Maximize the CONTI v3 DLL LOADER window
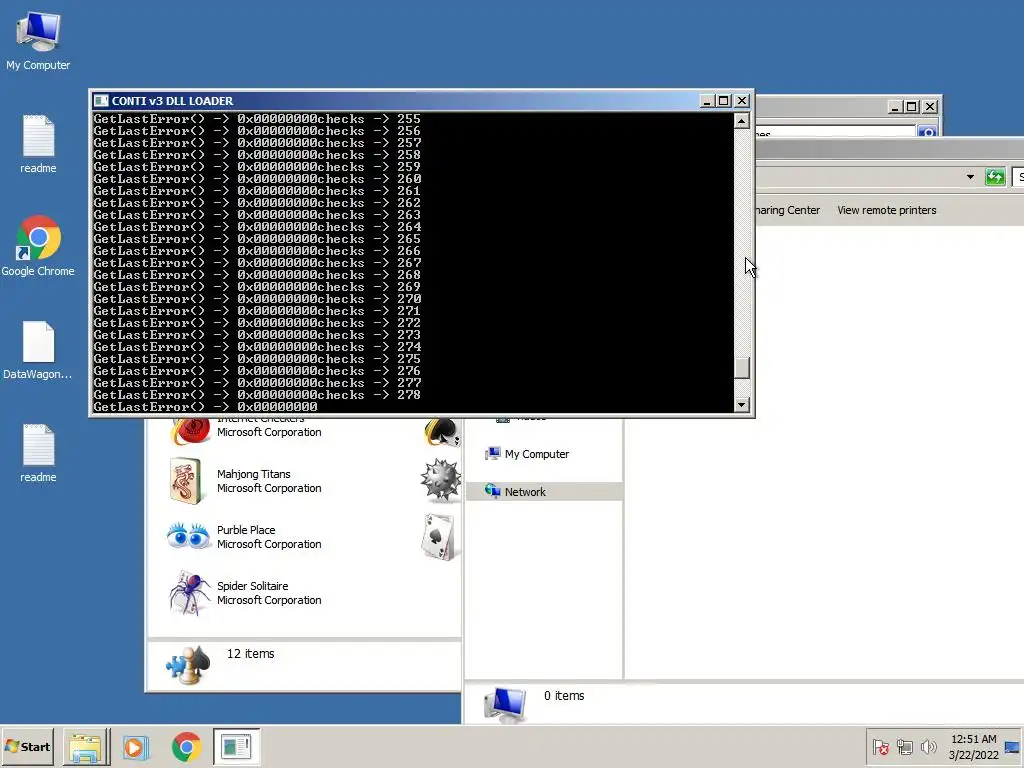Screen dimensions: 1024x768 [x=724, y=101]
